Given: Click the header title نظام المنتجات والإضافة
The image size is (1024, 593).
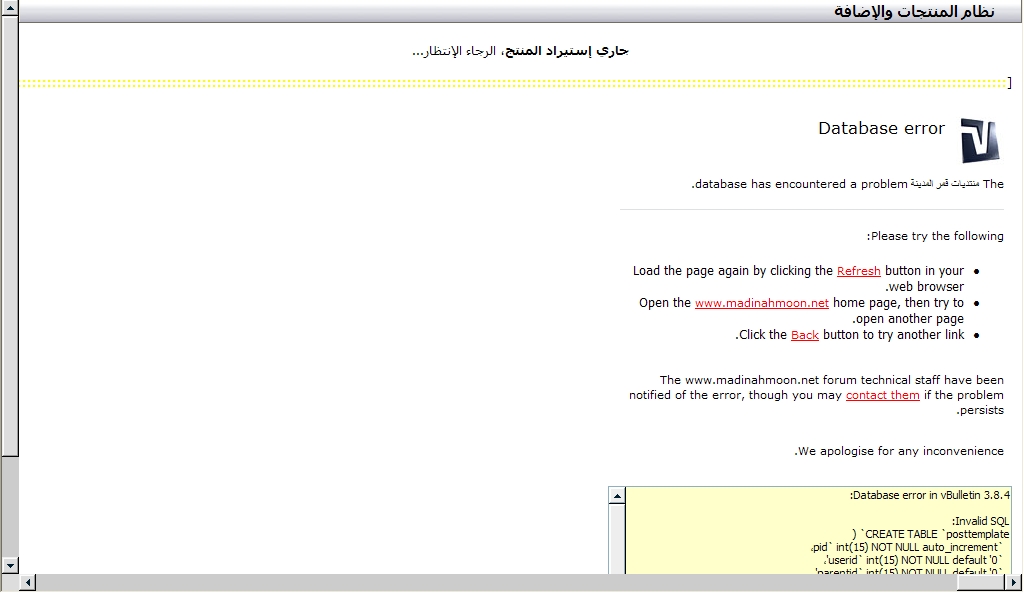Looking at the screenshot, I should (914, 11).
